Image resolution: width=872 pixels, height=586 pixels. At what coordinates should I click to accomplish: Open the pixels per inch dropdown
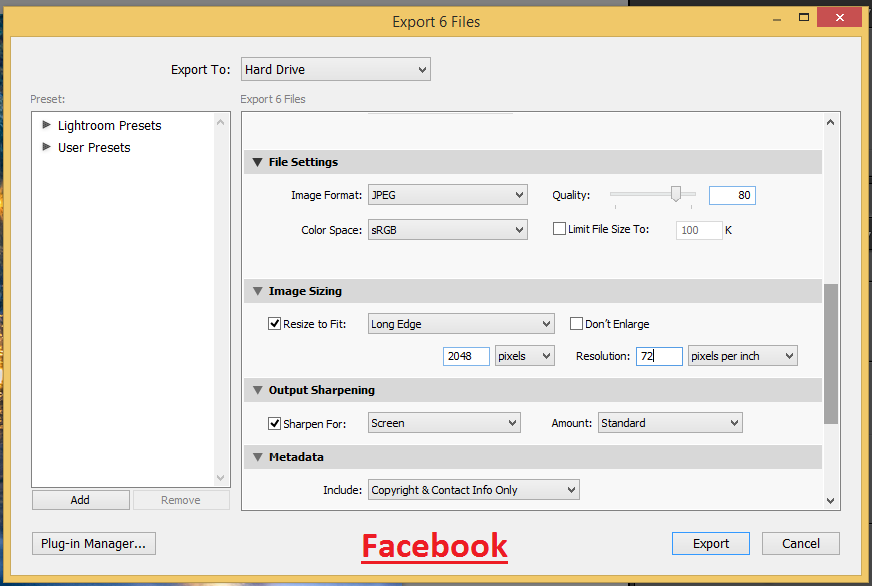coord(742,356)
